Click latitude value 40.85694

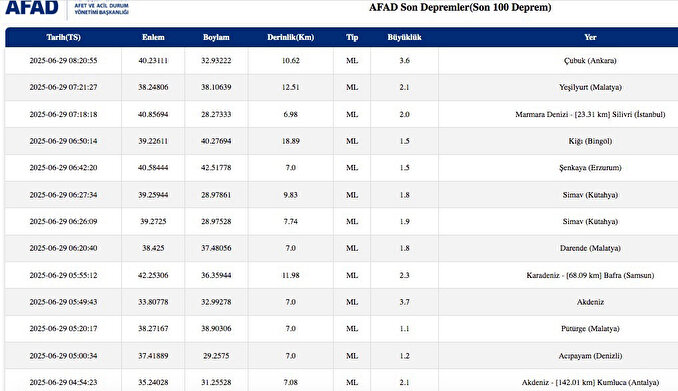point(153,115)
